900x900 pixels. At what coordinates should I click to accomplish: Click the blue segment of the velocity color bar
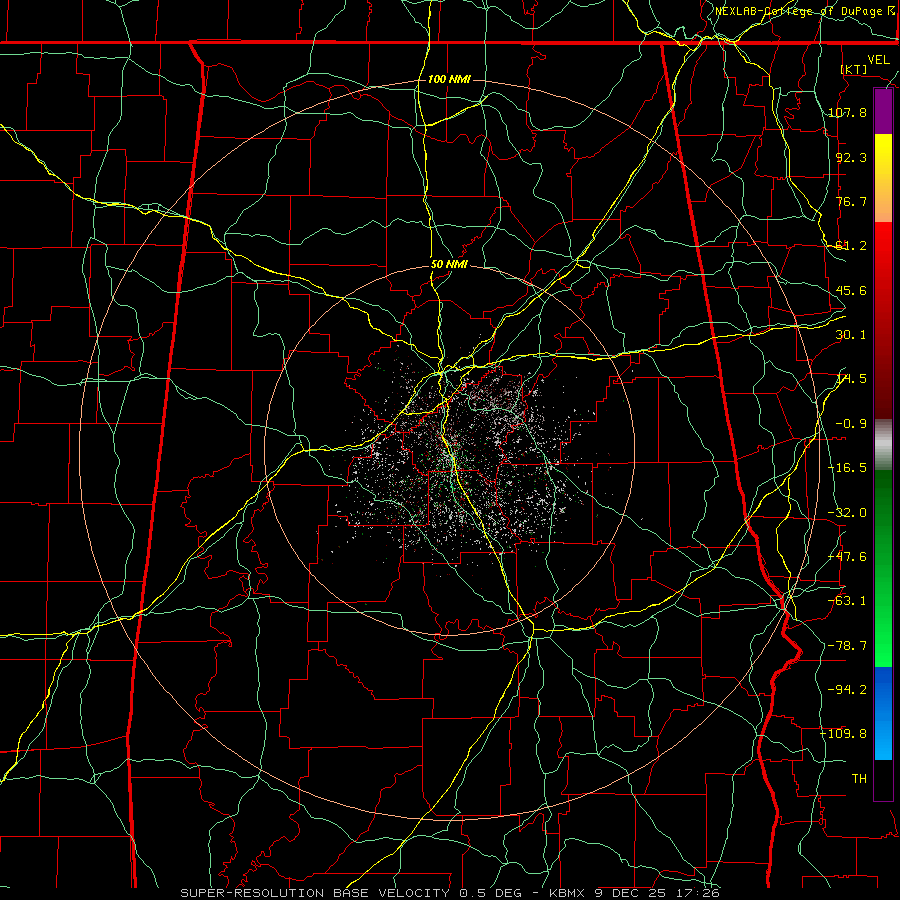tap(883, 713)
